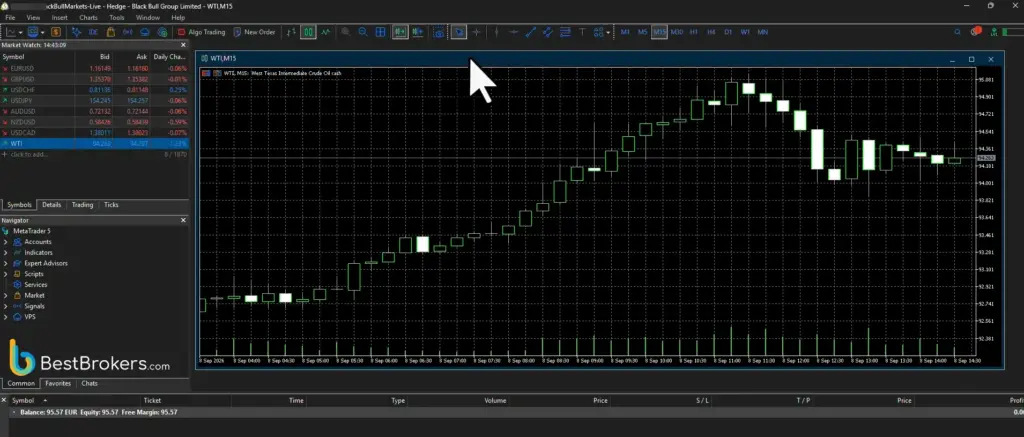Zoom out on the chart
Image resolution: width=1024 pixels, height=437 pixels.
coord(363,32)
